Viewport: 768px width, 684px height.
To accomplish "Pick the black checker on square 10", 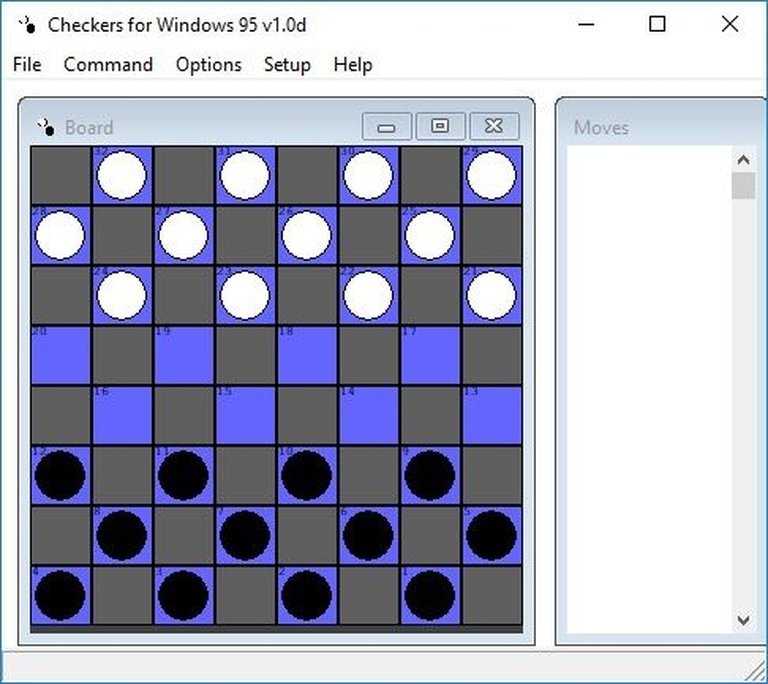I will [x=307, y=475].
